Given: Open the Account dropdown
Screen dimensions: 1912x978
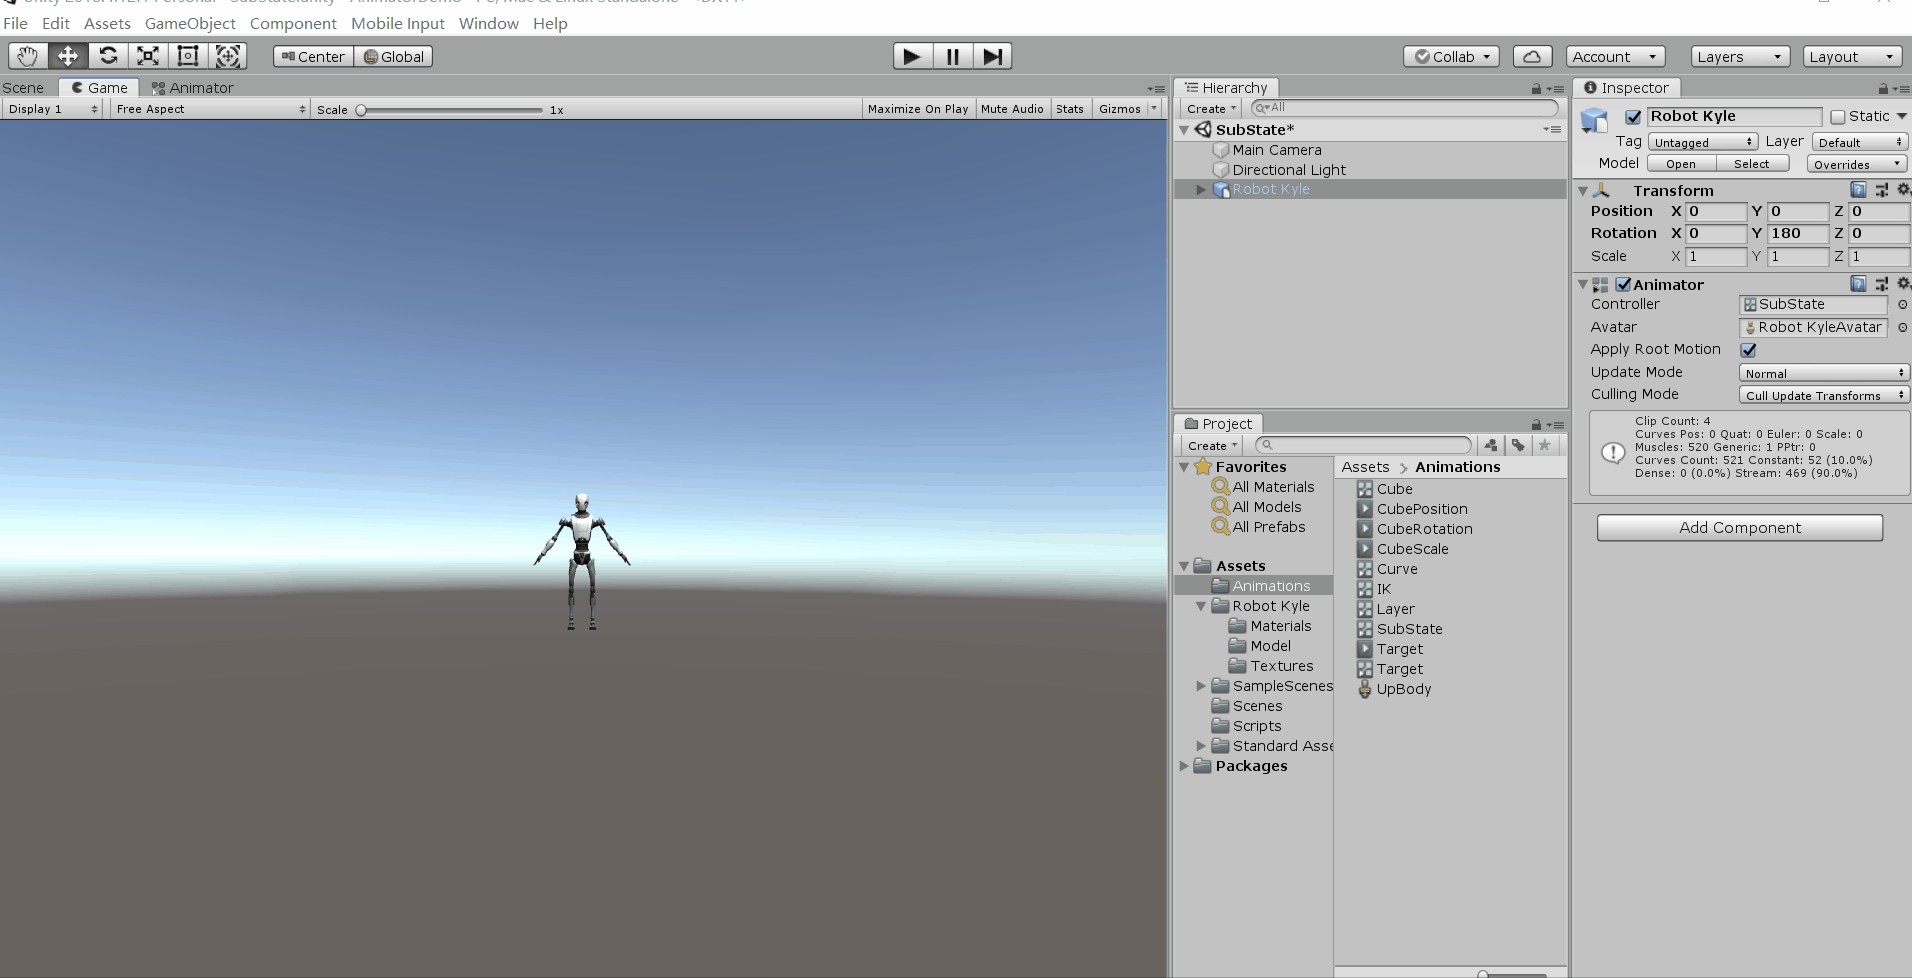Looking at the screenshot, I should [1616, 57].
